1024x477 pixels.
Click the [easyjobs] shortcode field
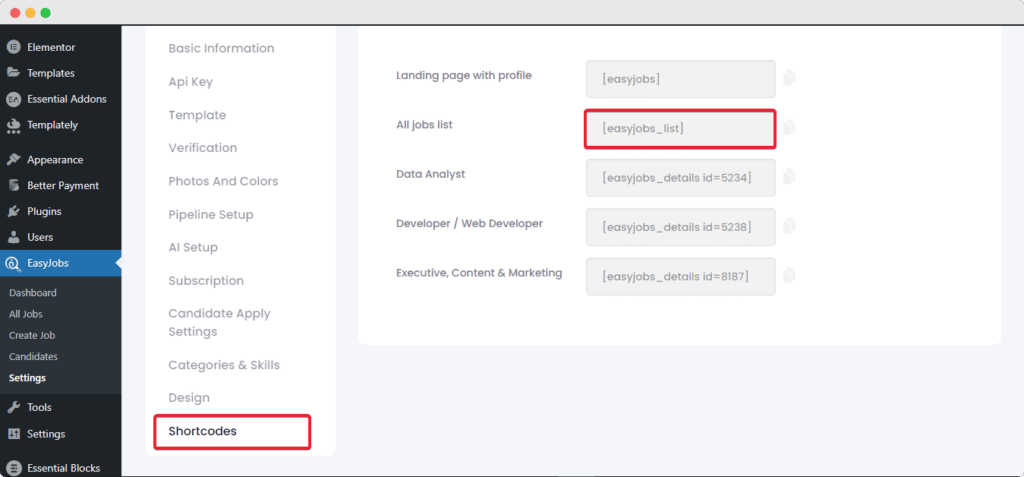tap(680, 79)
